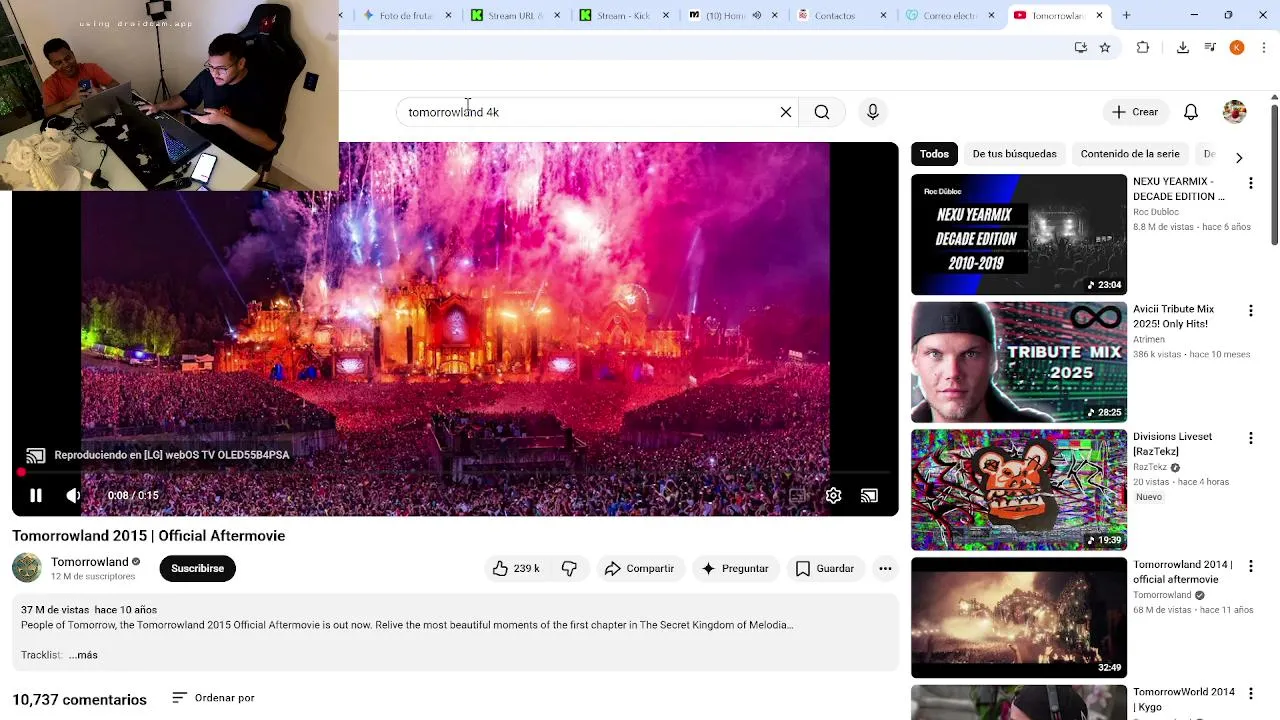Viewport: 1280px width, 720px height.
Task: Open the 'Ordenar por' comments sort menu
Action: tap(213, 698)
